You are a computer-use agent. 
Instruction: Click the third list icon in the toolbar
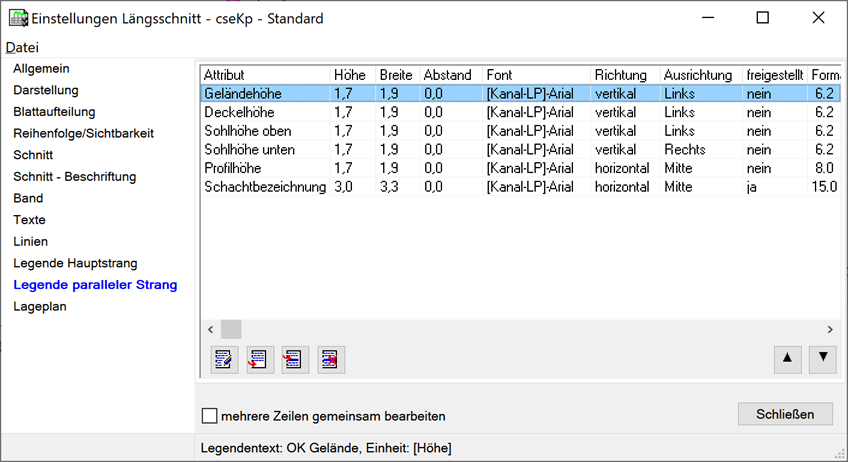(x=296, y=360)
